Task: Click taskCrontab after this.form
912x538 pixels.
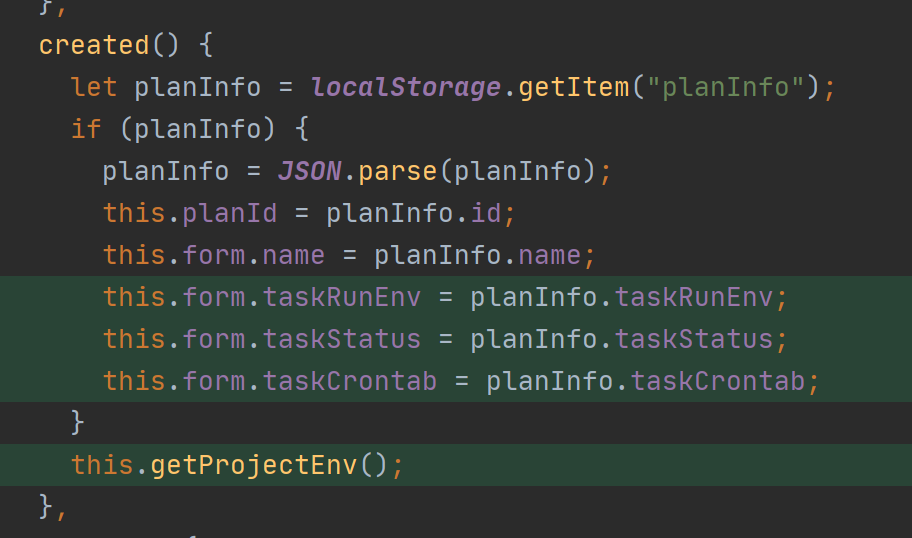Action: [x=349, y=381]
